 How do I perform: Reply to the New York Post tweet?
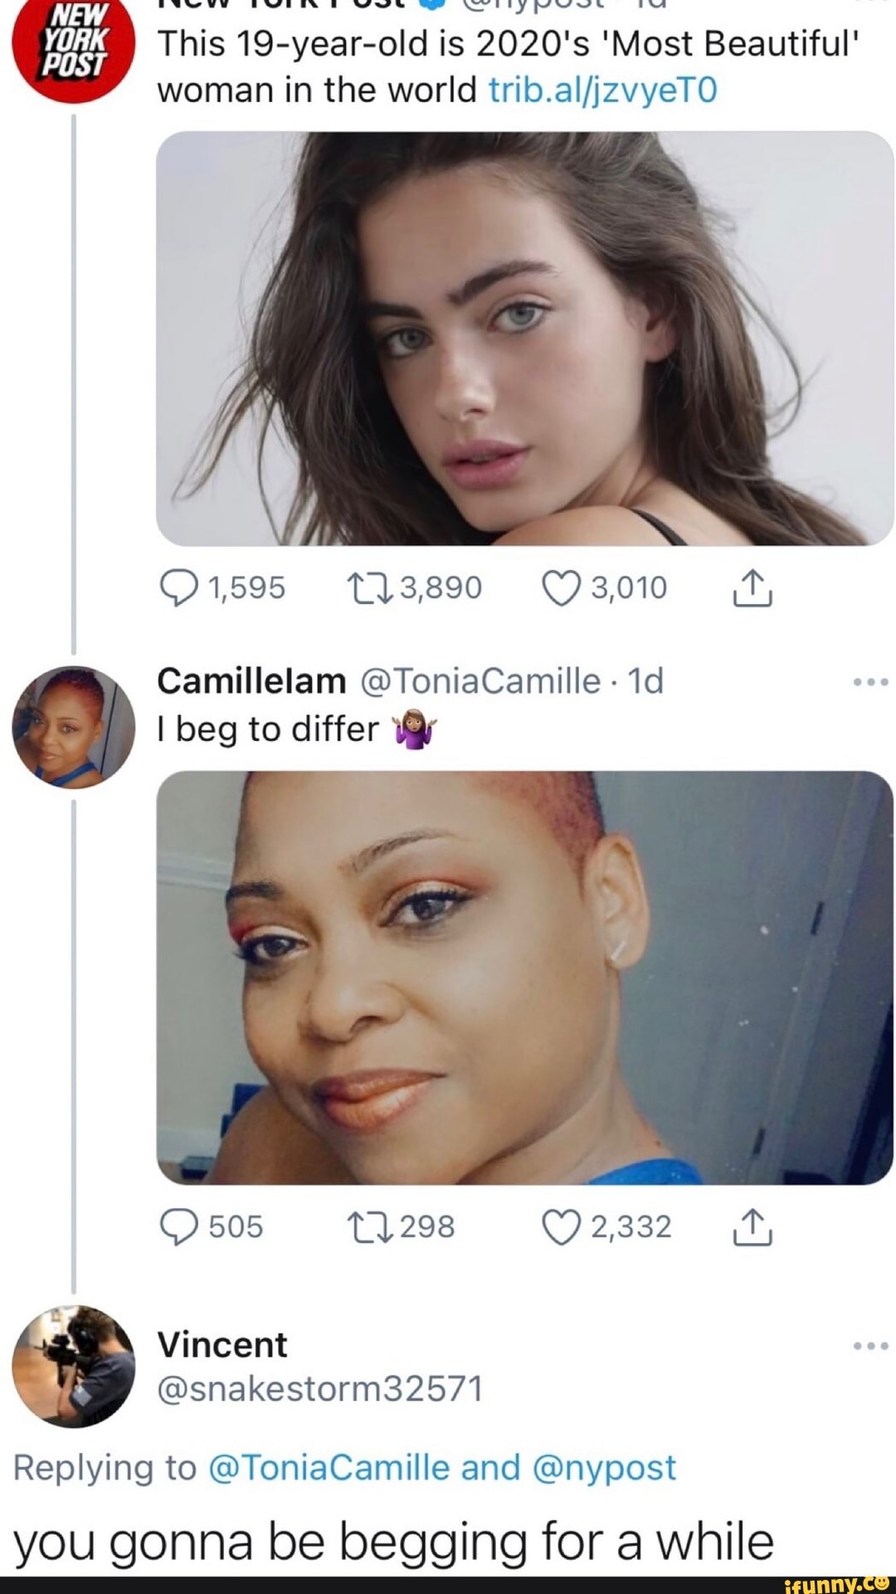click(178, 588)
